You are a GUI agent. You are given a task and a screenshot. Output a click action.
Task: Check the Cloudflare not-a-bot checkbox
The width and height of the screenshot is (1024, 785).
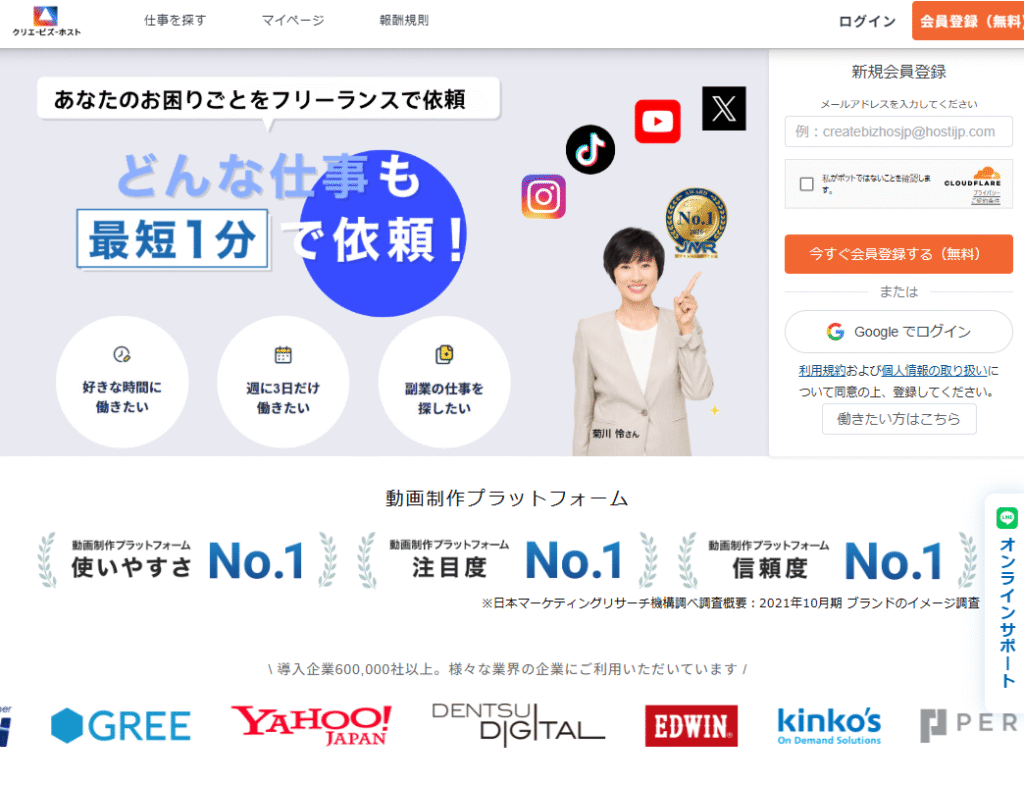[807, 184]
